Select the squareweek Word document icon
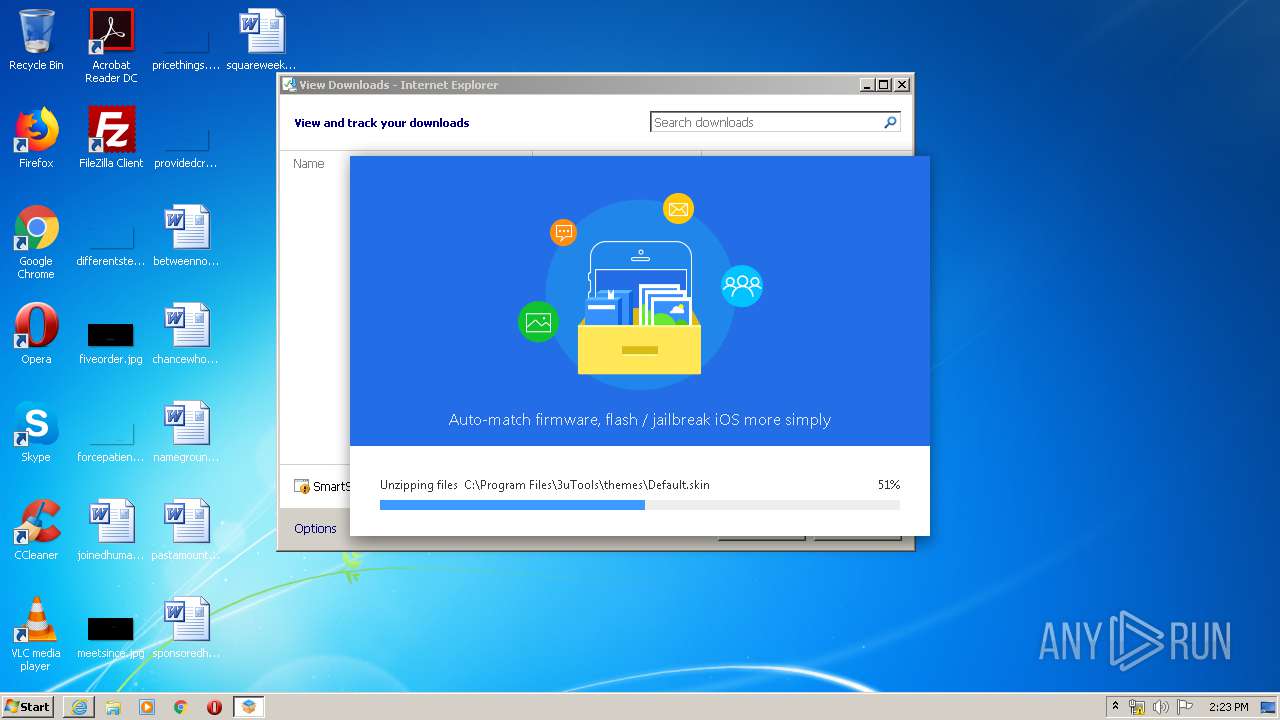Viewport: 1280px width, 720px height. click(261, 40)
